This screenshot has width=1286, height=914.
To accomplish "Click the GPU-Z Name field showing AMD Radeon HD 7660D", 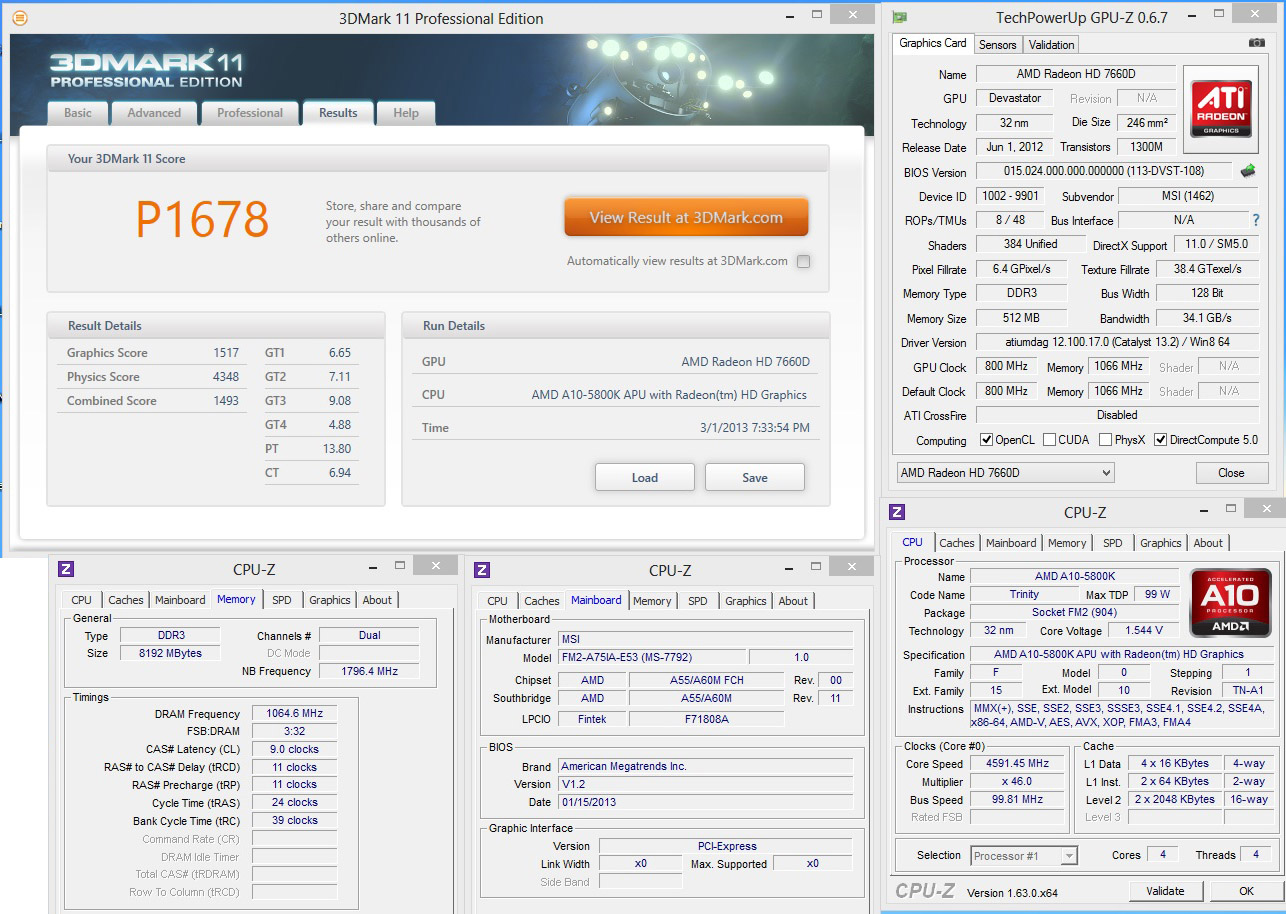I will 1075,74.
